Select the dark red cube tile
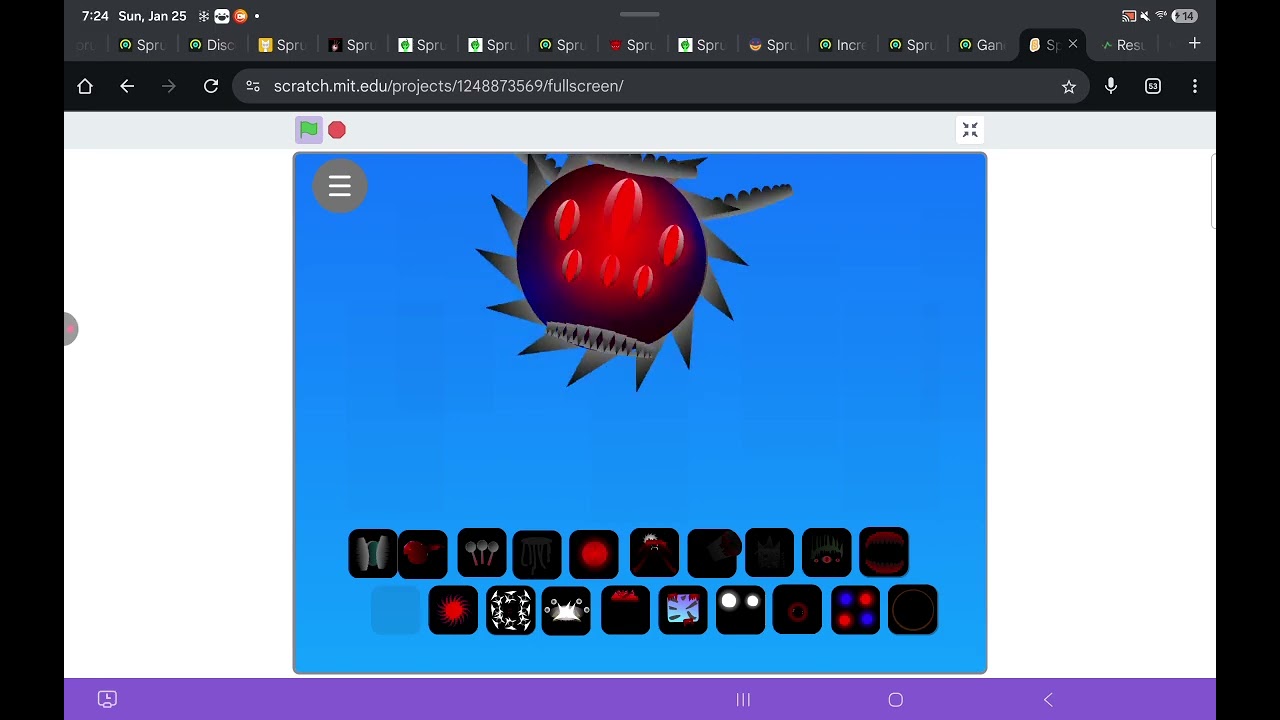 click(713, 553)
